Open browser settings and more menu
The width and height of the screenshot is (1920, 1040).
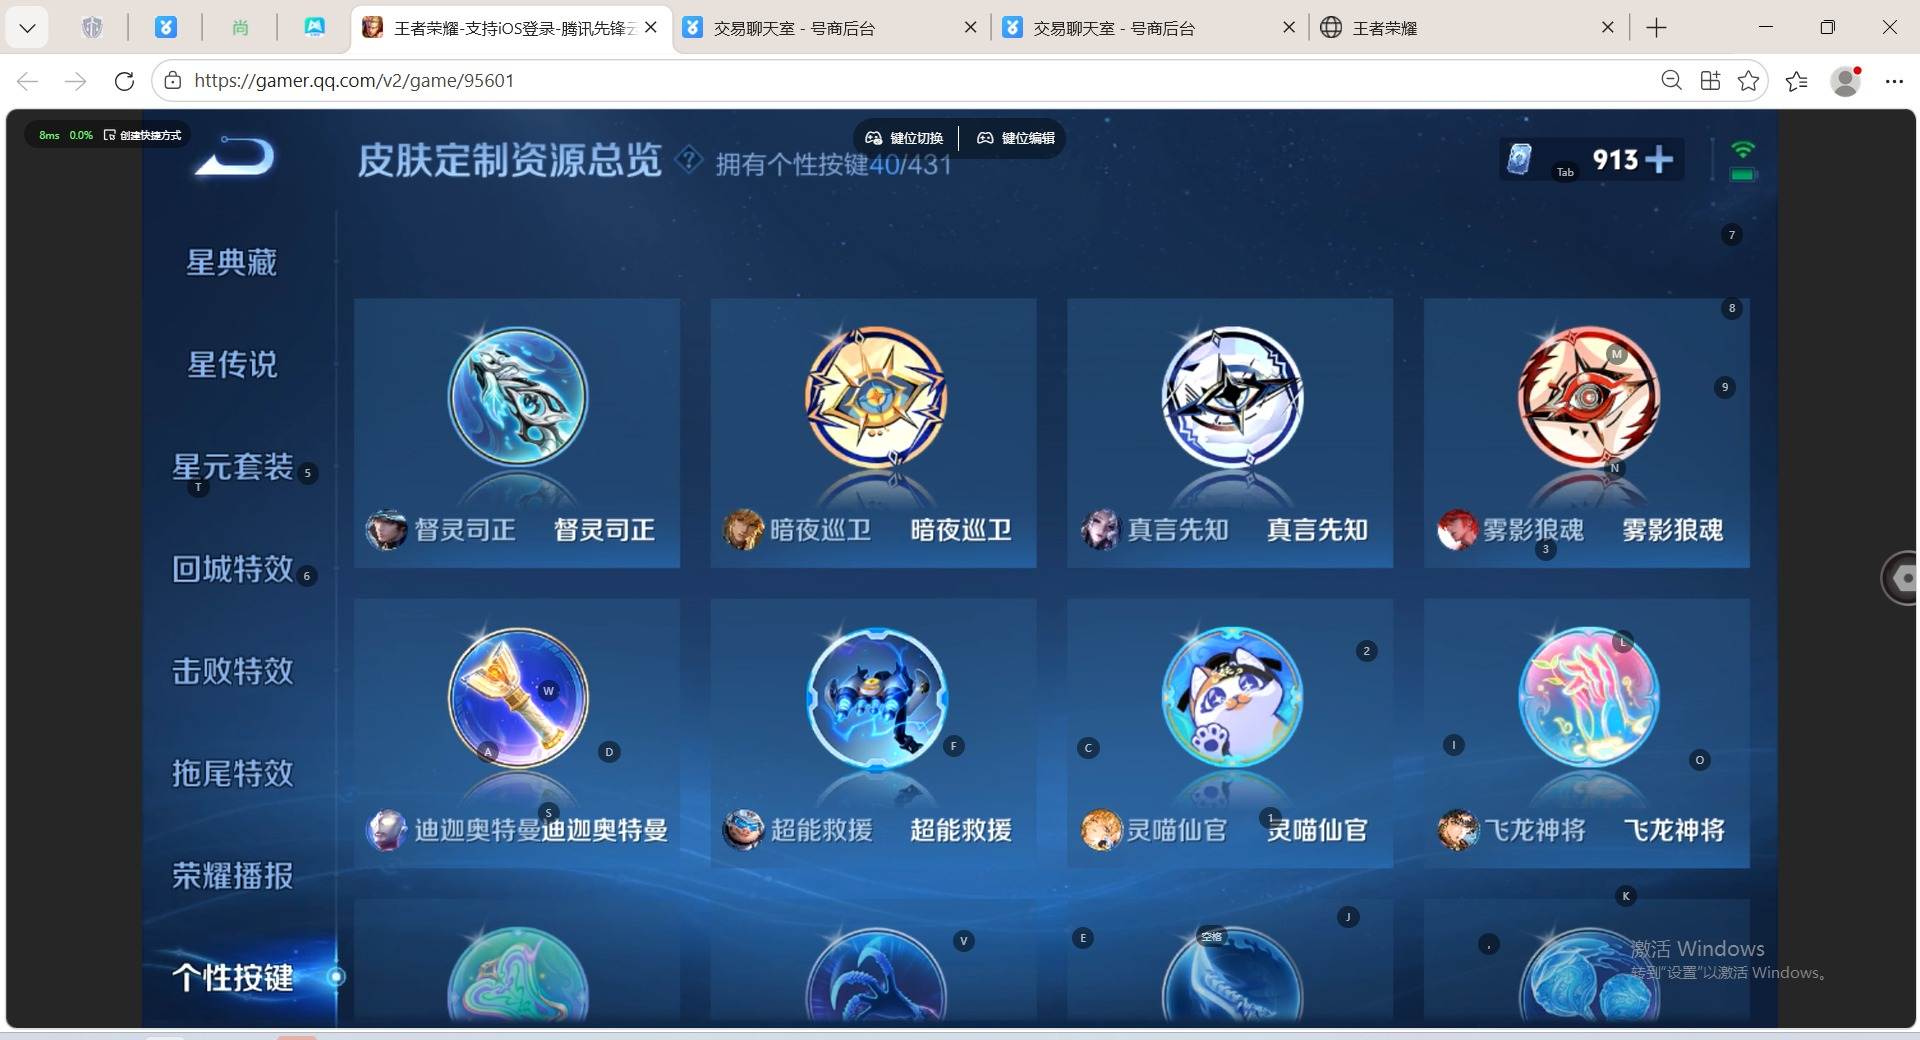1894,81
